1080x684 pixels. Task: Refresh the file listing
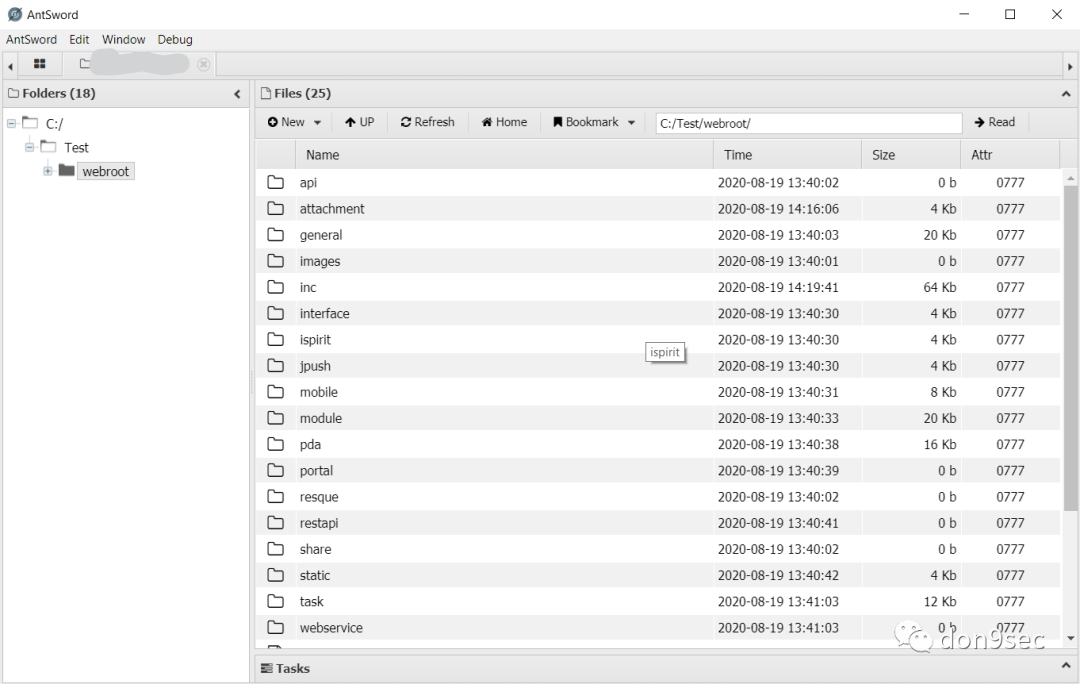(428, 122)
